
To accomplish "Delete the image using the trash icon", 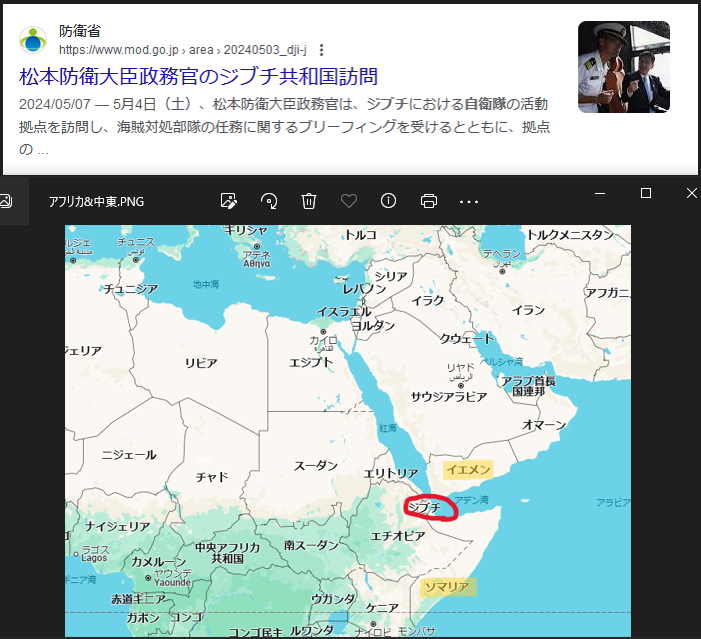I will tap(309, 201).
